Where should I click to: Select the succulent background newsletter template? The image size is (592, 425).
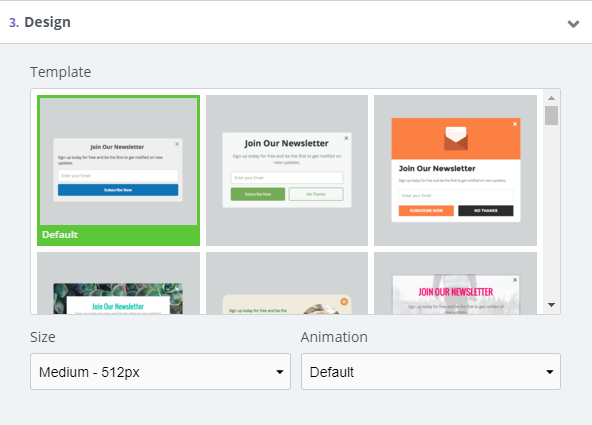tap(118, 283)
